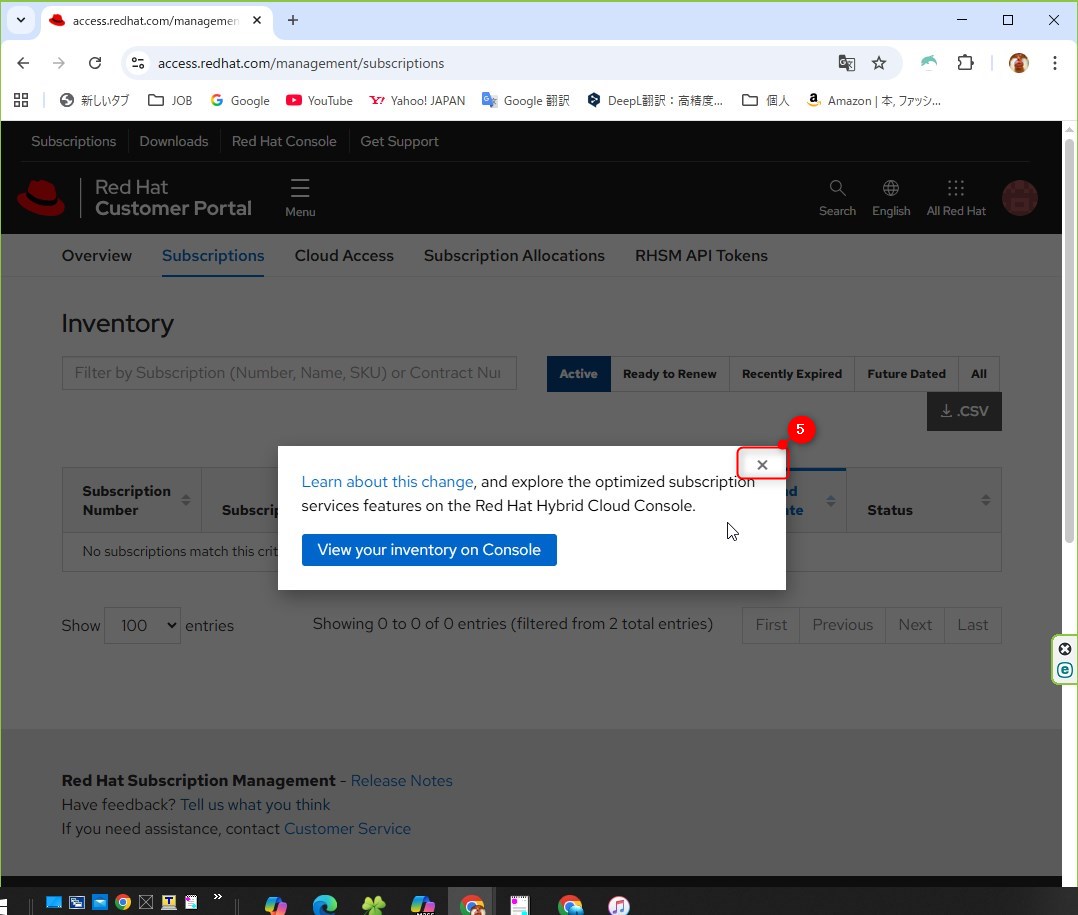Click the site information icon in address bar

pos(138,63)
